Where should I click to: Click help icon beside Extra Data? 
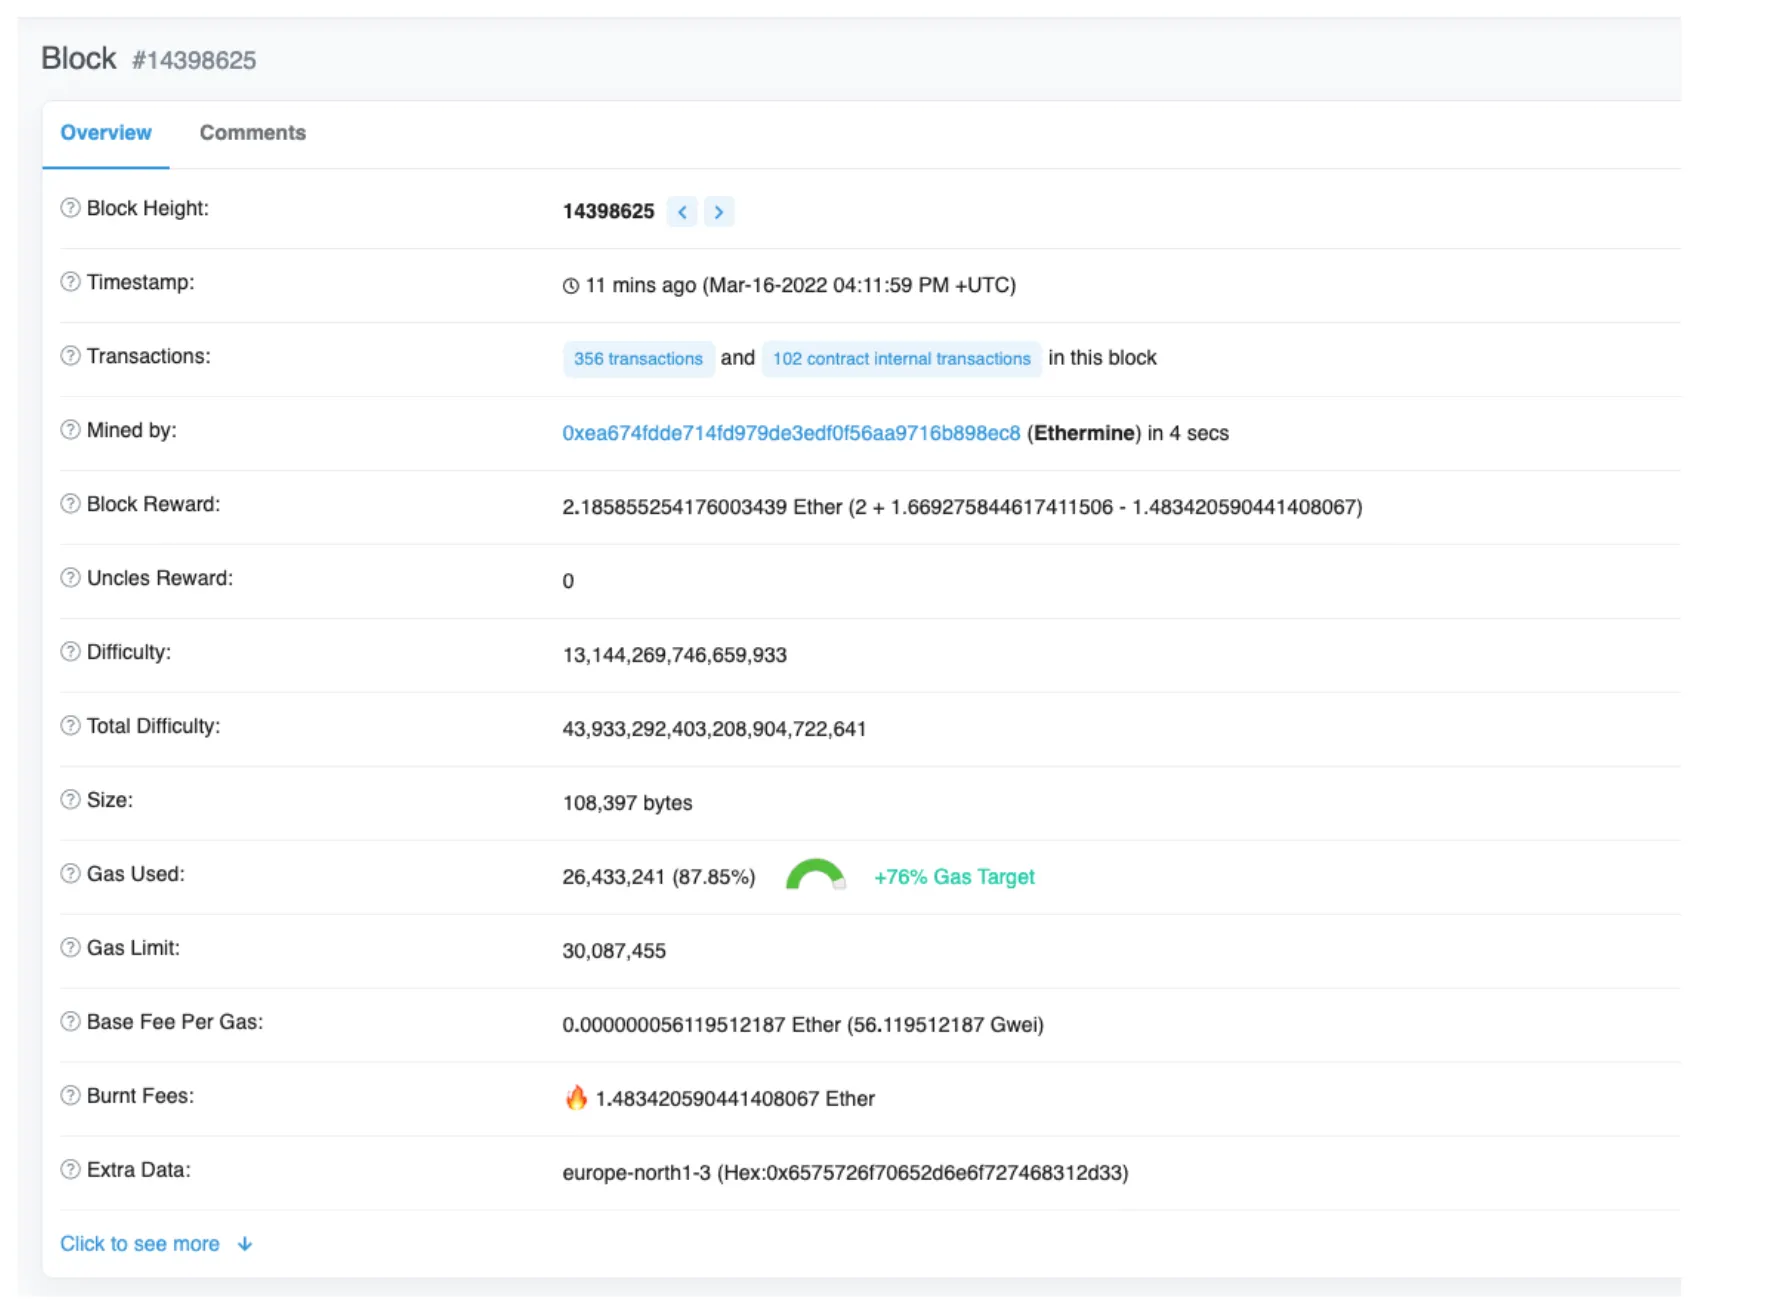point(70,1170)
